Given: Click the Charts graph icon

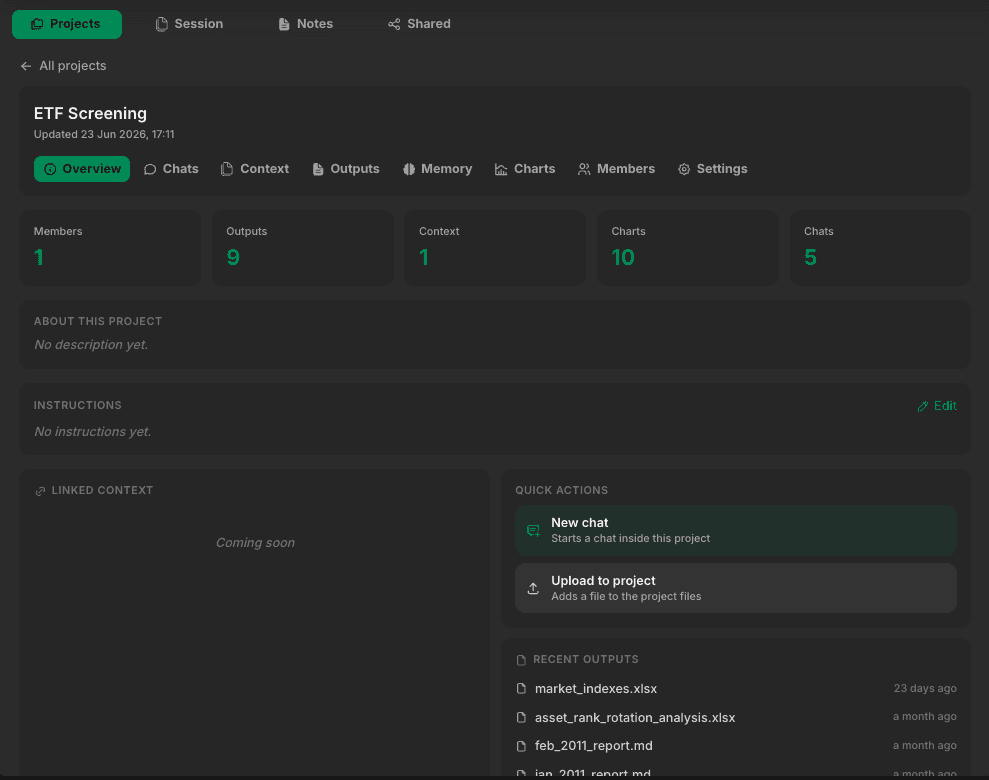Looking at the screenshot, I should pos(501,169).
